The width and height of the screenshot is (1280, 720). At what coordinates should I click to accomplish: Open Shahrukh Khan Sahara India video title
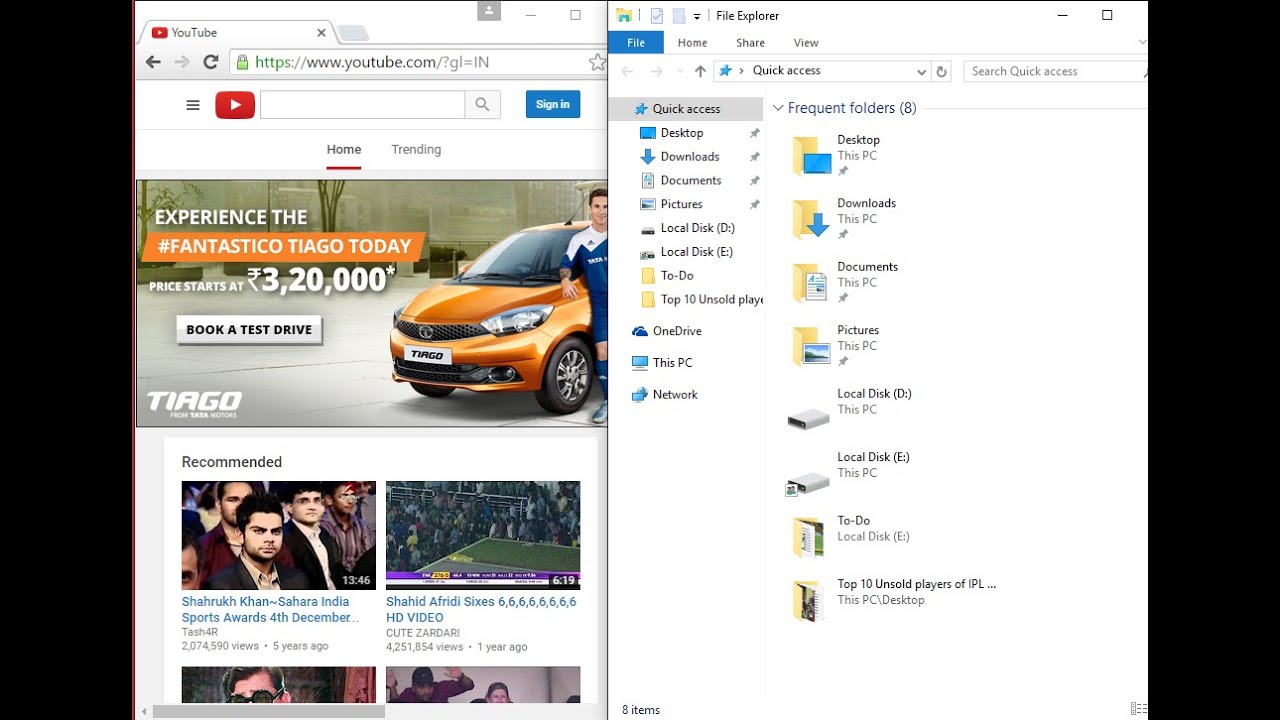click(x=271, y=609)
